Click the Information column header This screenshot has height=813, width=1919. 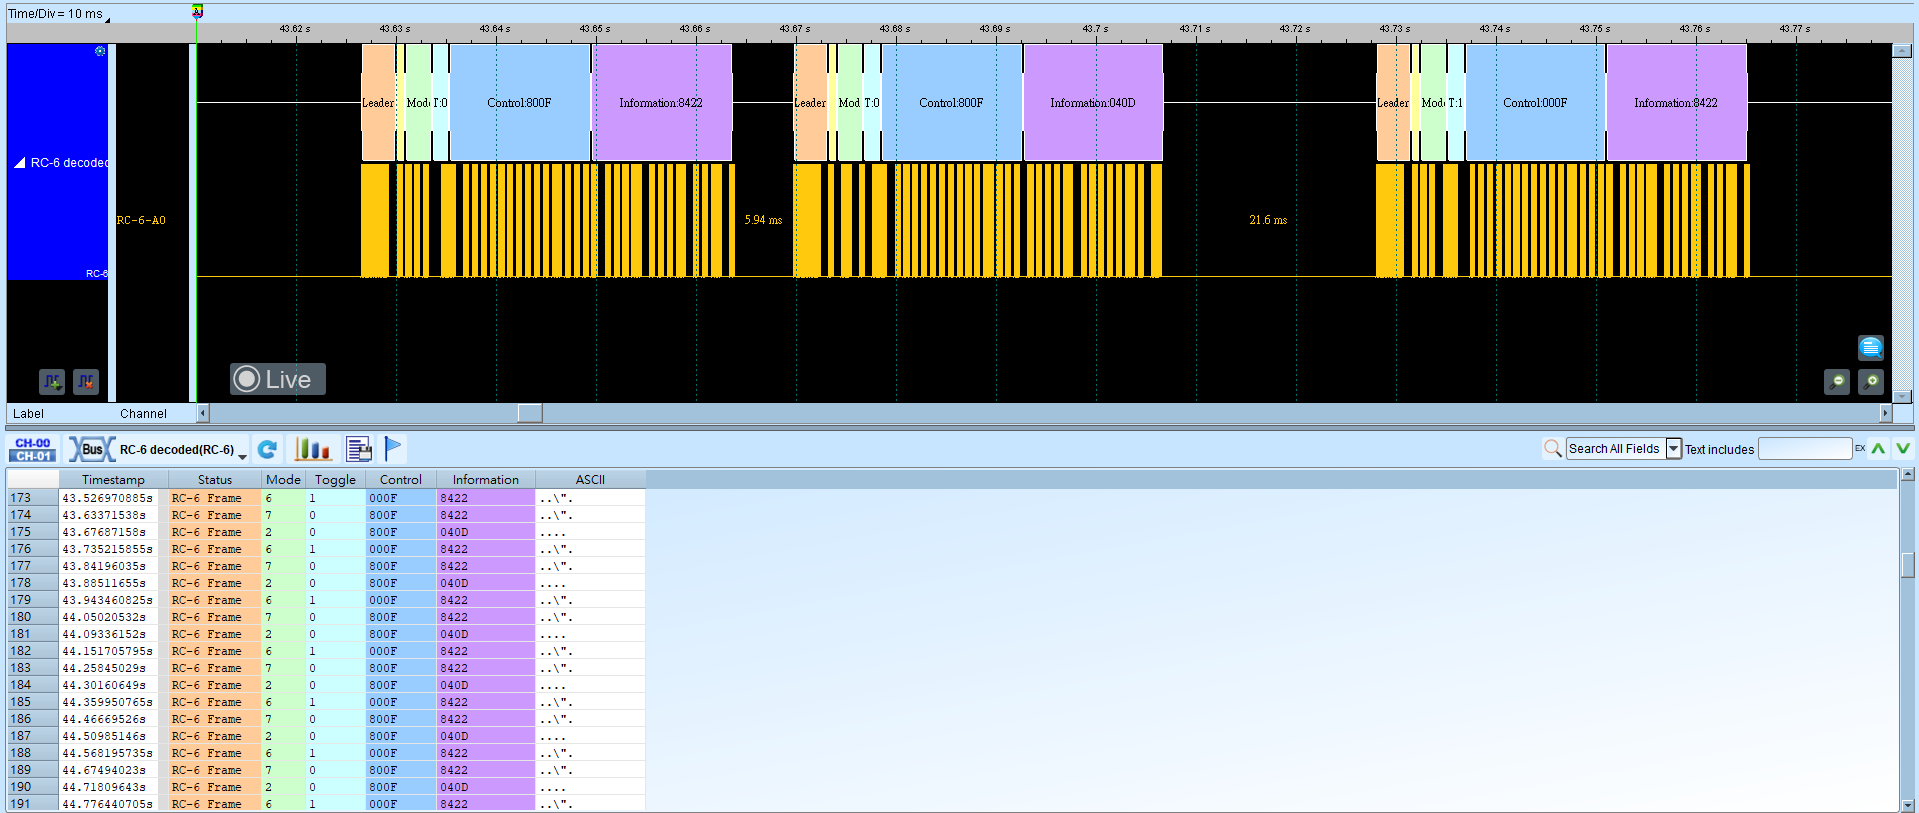point(485,479)
